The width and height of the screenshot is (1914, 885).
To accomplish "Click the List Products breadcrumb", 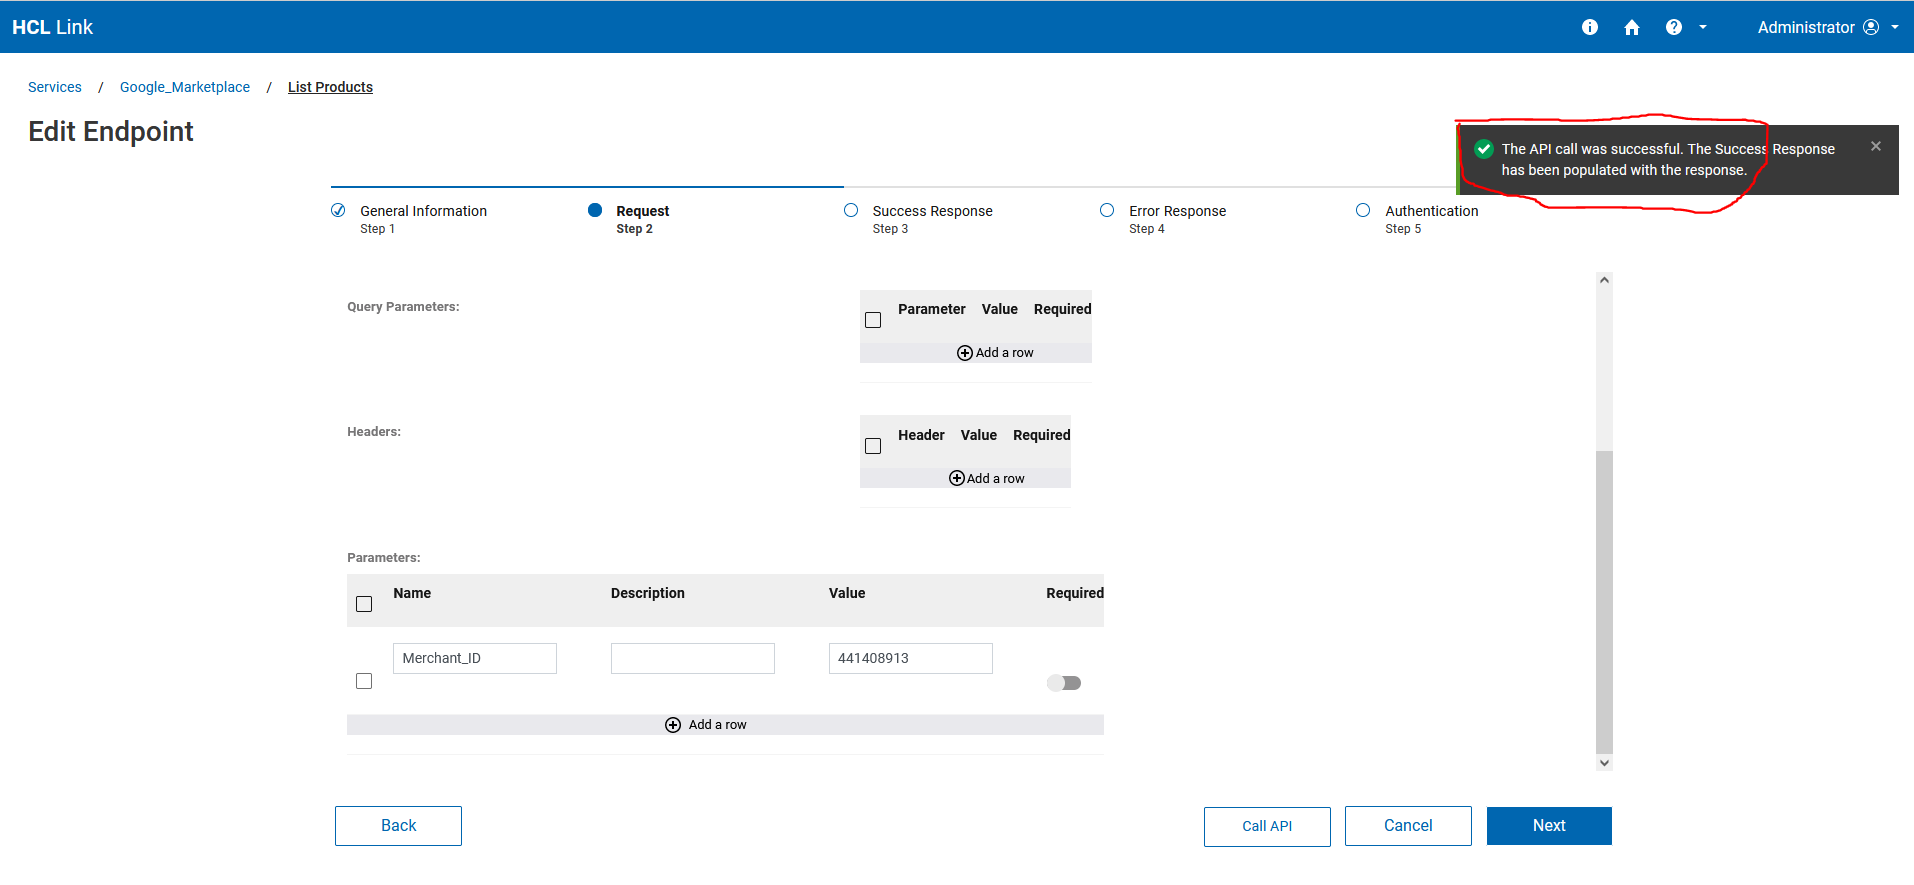I will (x=330, y=87).
